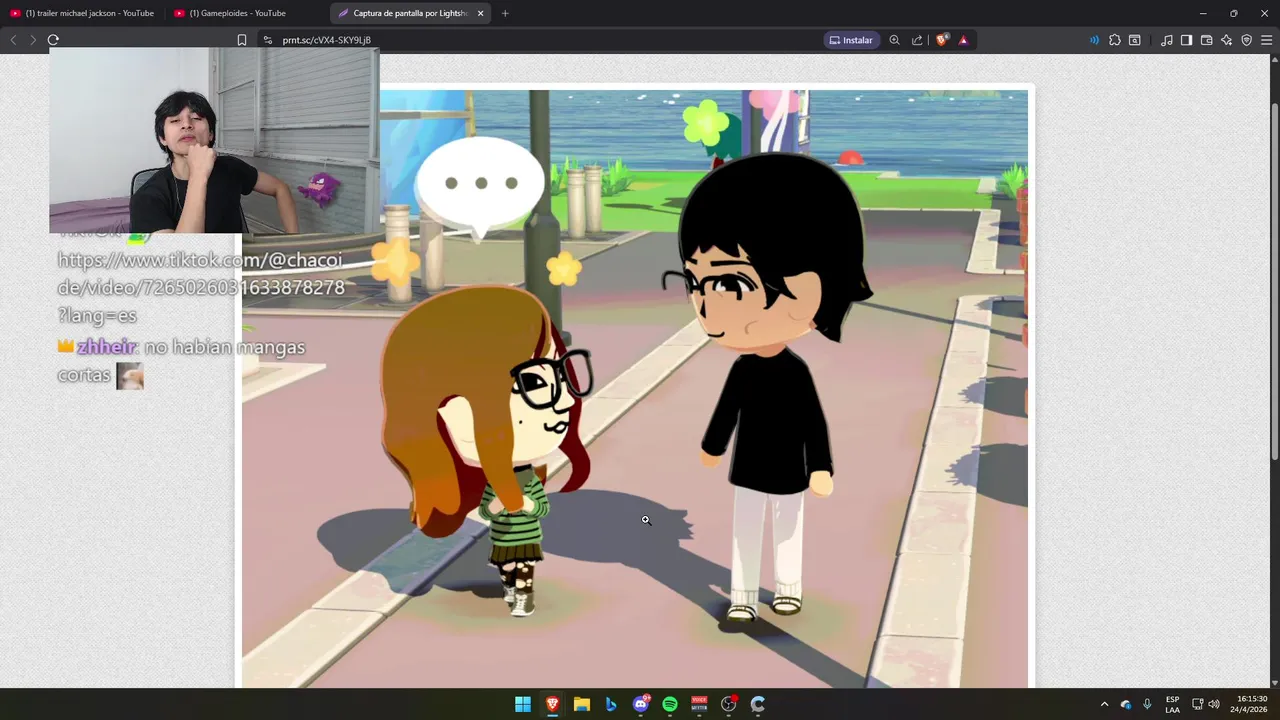Click the Instalar app button
Screen dimensions: 1280x720
click(x=850, y=40)
